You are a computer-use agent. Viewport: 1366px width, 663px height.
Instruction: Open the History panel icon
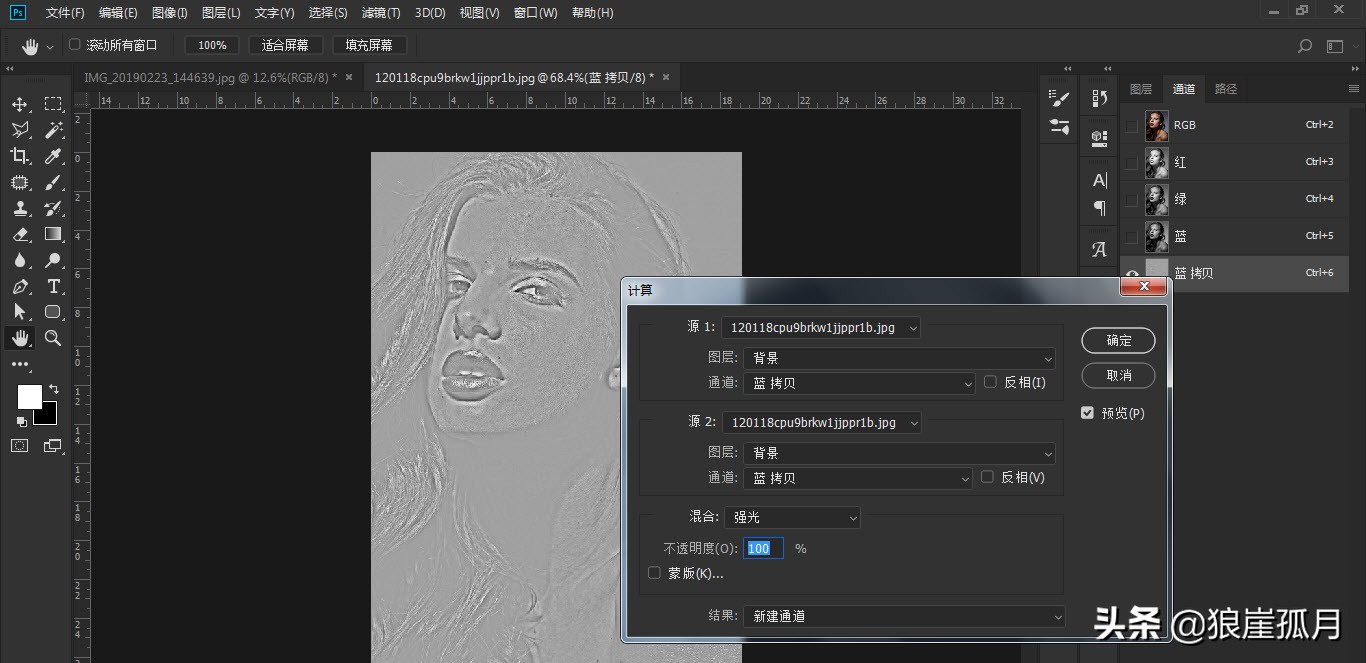(x=1100, y=98)
